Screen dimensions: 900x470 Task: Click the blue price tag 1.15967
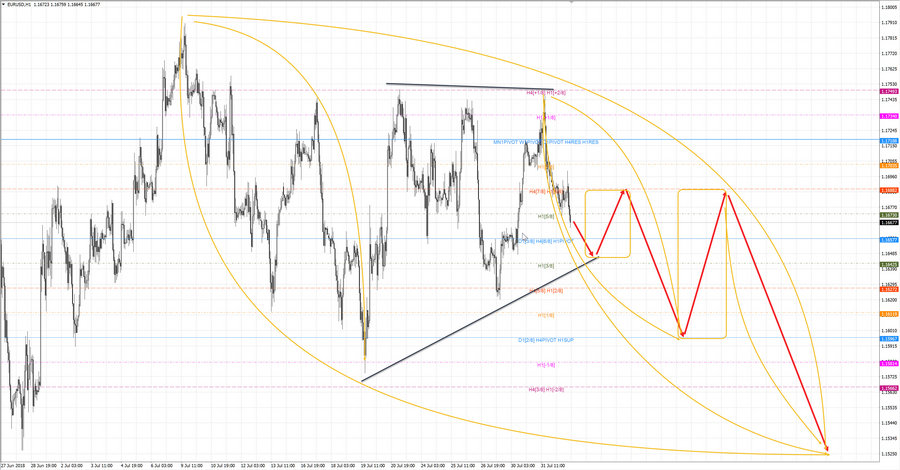[x=889, y=339]
